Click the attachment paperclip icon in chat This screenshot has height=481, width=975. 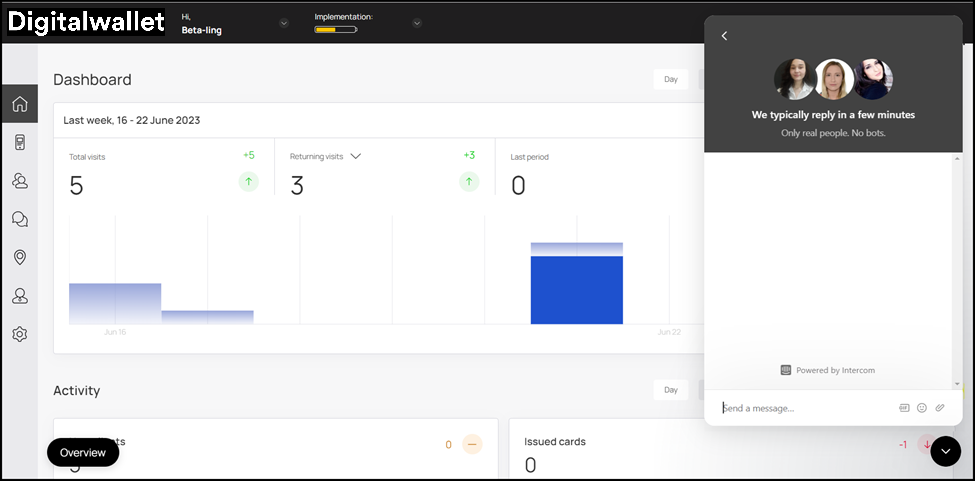pyautogui.click(x=940, y=408)
